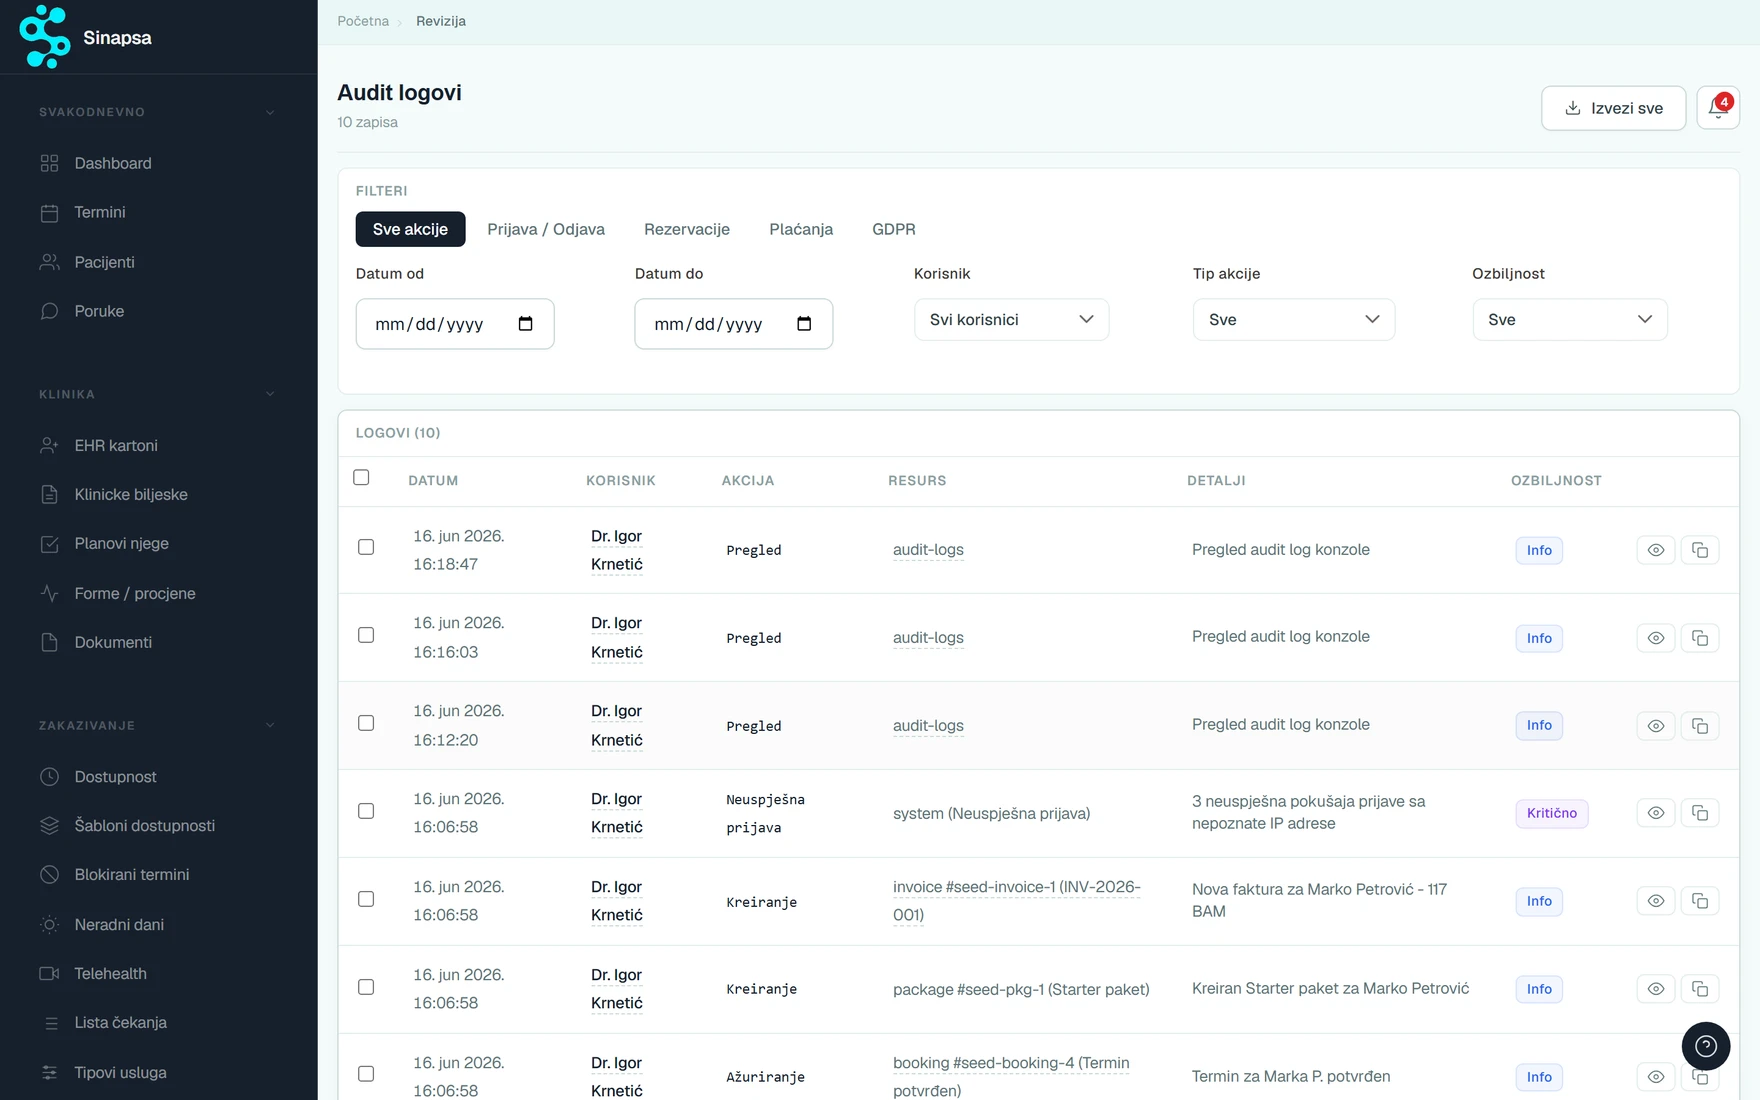Viewport: 1760px width, 1100px height.
Task: Collapse the ZAKAZIVANJE sidebar section
Action: [270, 725]
